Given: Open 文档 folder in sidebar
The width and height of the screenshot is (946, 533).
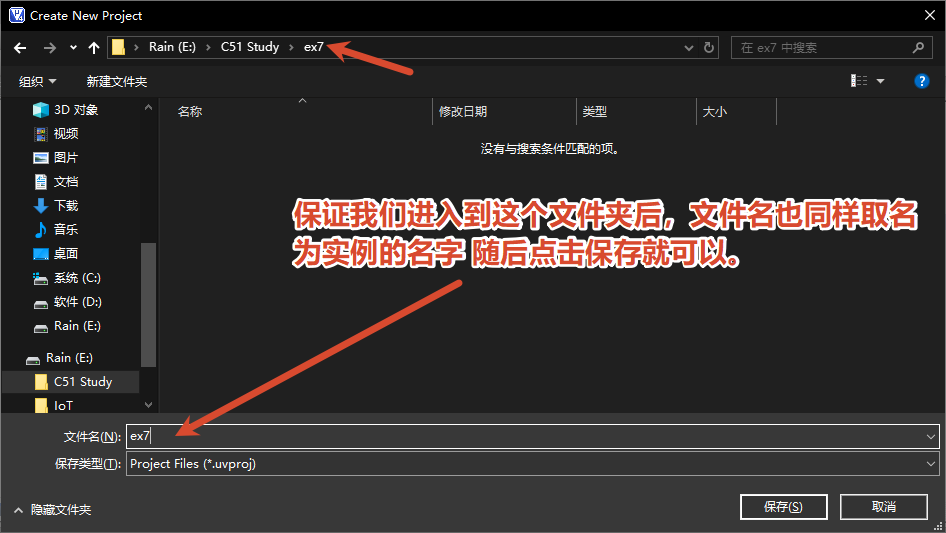Looking at the screenshot, I should [x=66, y=182].
